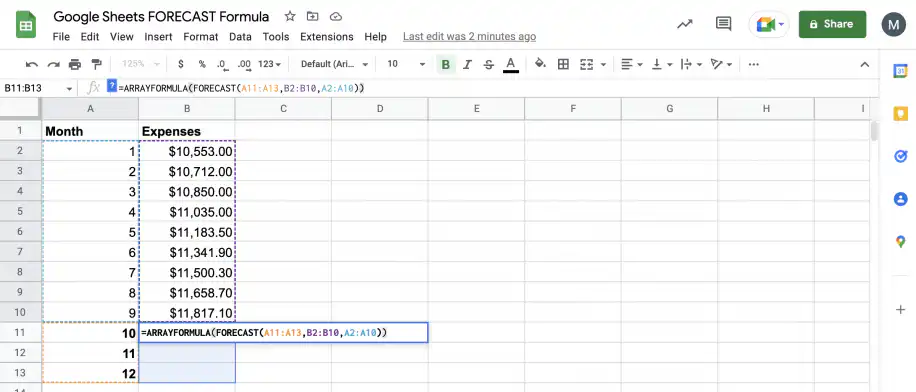The width and height of the screenshot is (916, 392).
Task: Check the cloud document status icon
Action: pos(335,16)
